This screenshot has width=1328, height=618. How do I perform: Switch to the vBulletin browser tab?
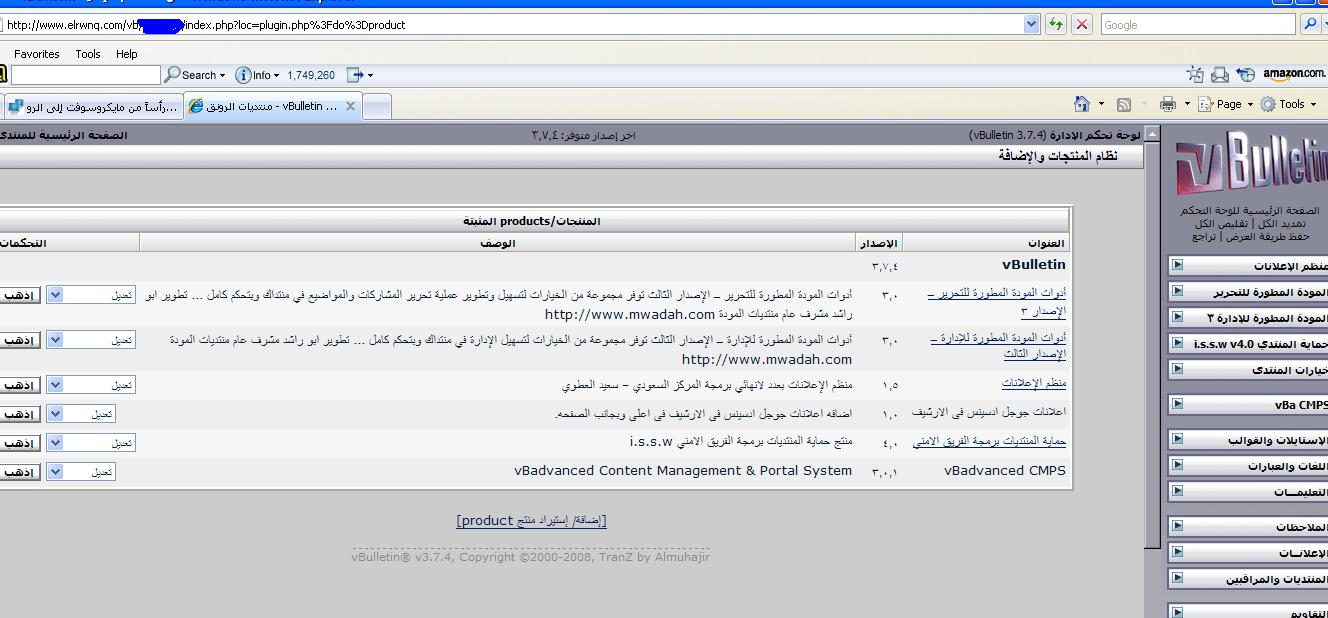tap(272, 106)
